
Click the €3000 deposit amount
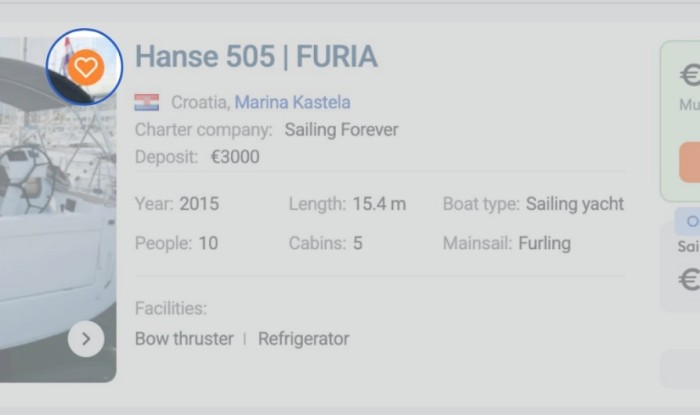click(x=235, y=157)
